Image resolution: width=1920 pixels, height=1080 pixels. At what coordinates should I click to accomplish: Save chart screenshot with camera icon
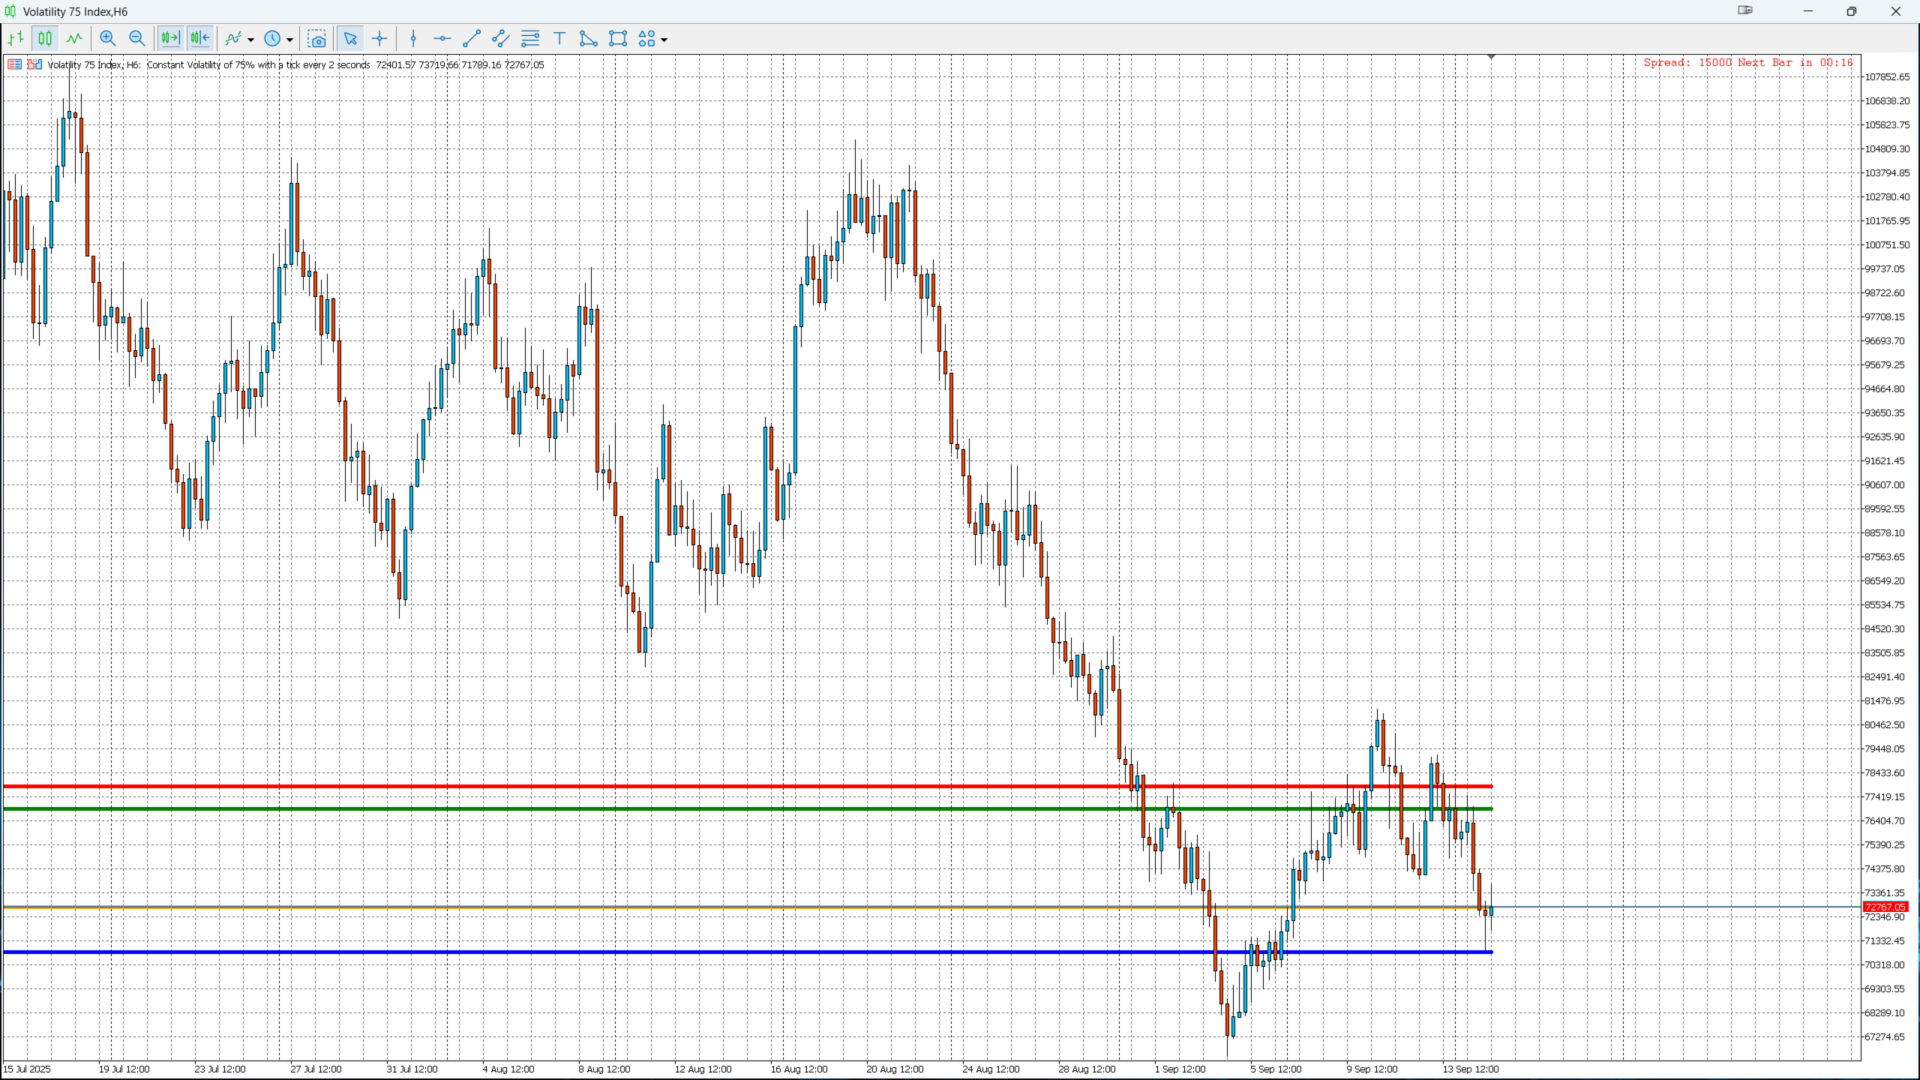click(x=317, y=39)
